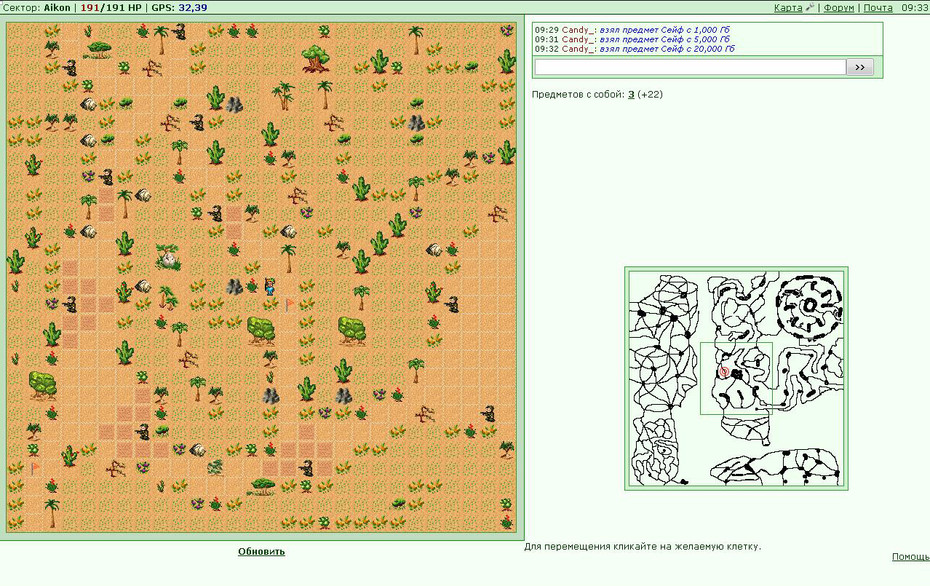Click the flat acacia tree near the map's bottom
Image resolution: width=930 pixels, height=586 pixels.
click(x=262, y=486)
